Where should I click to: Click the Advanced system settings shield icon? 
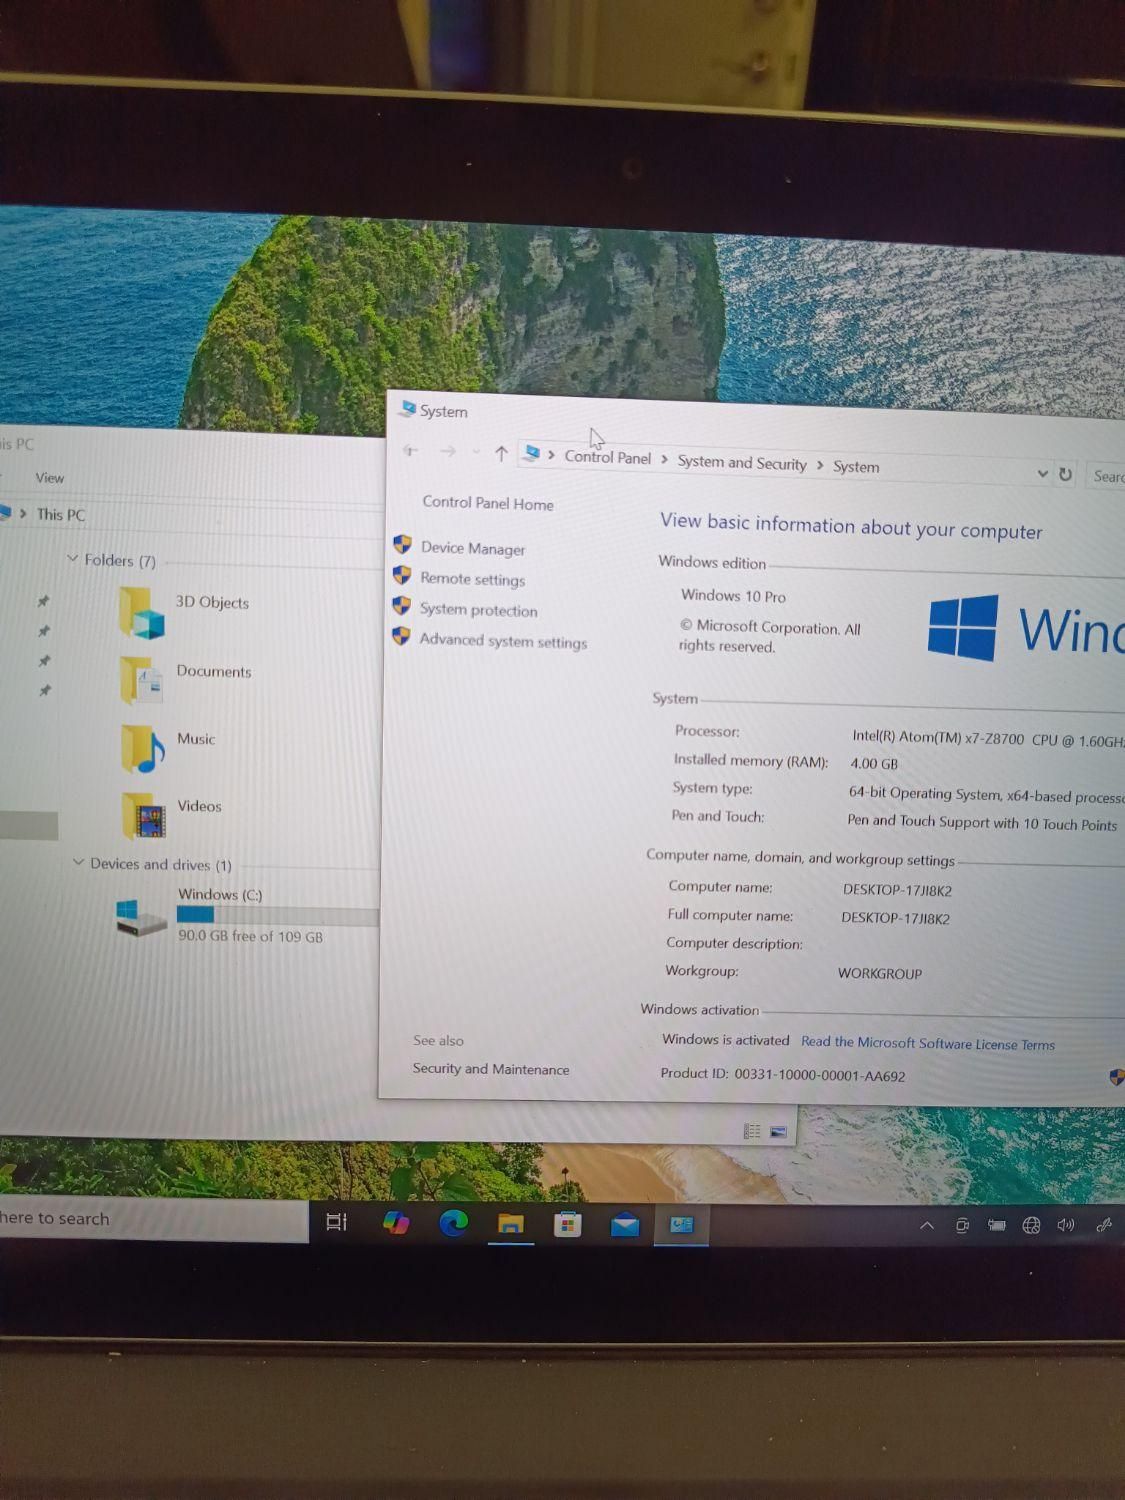401,636
